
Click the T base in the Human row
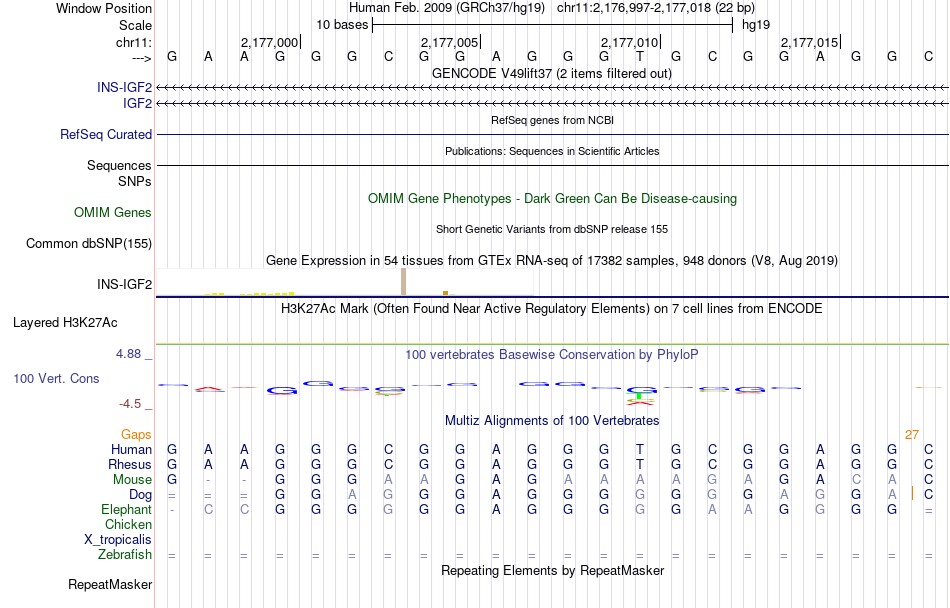(x=640, y=449)
